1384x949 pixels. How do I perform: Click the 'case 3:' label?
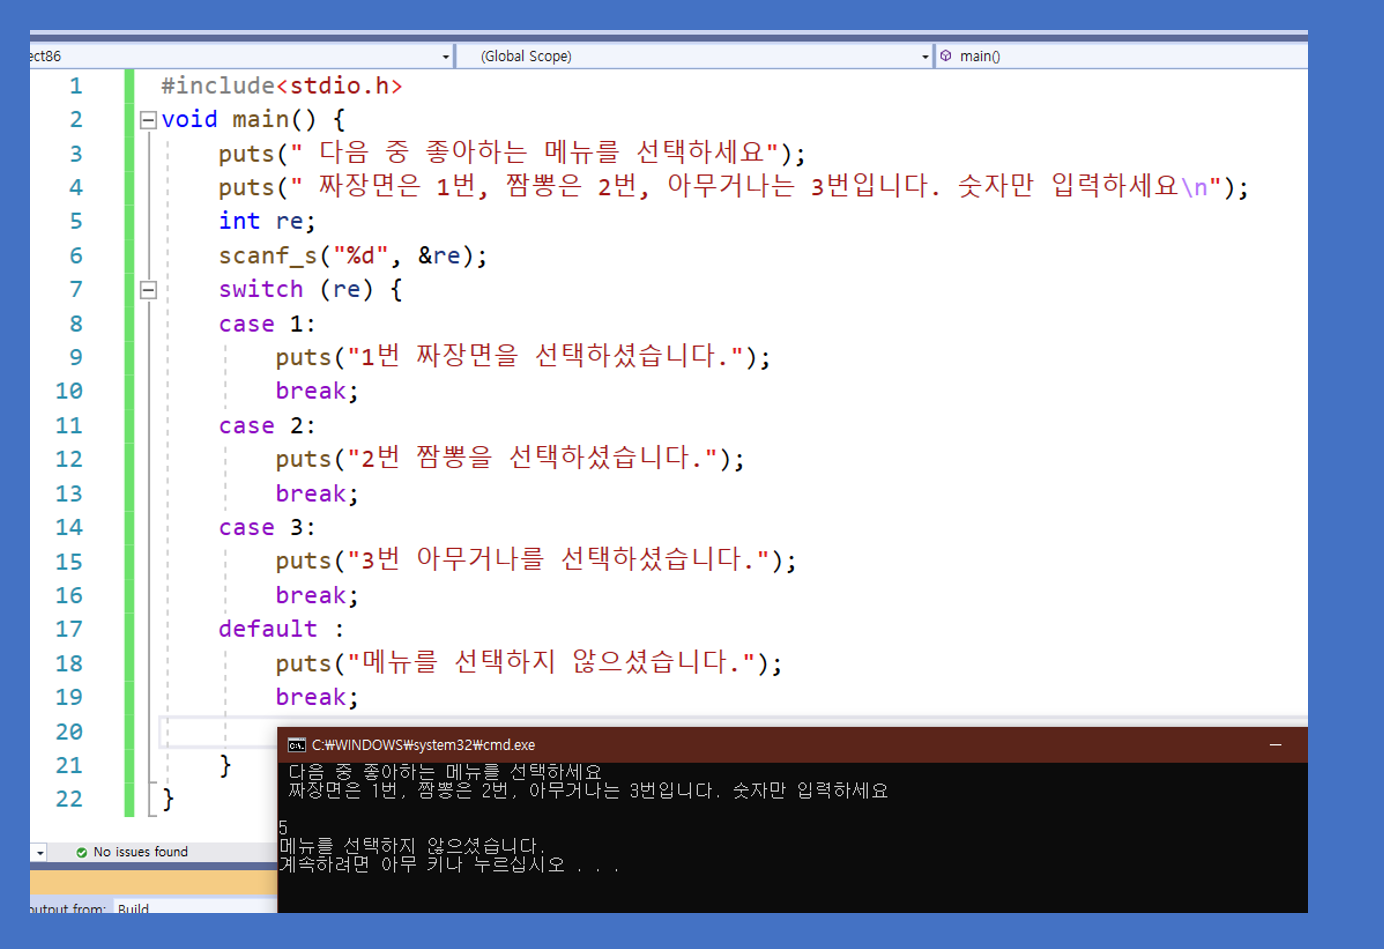(267, 528)
